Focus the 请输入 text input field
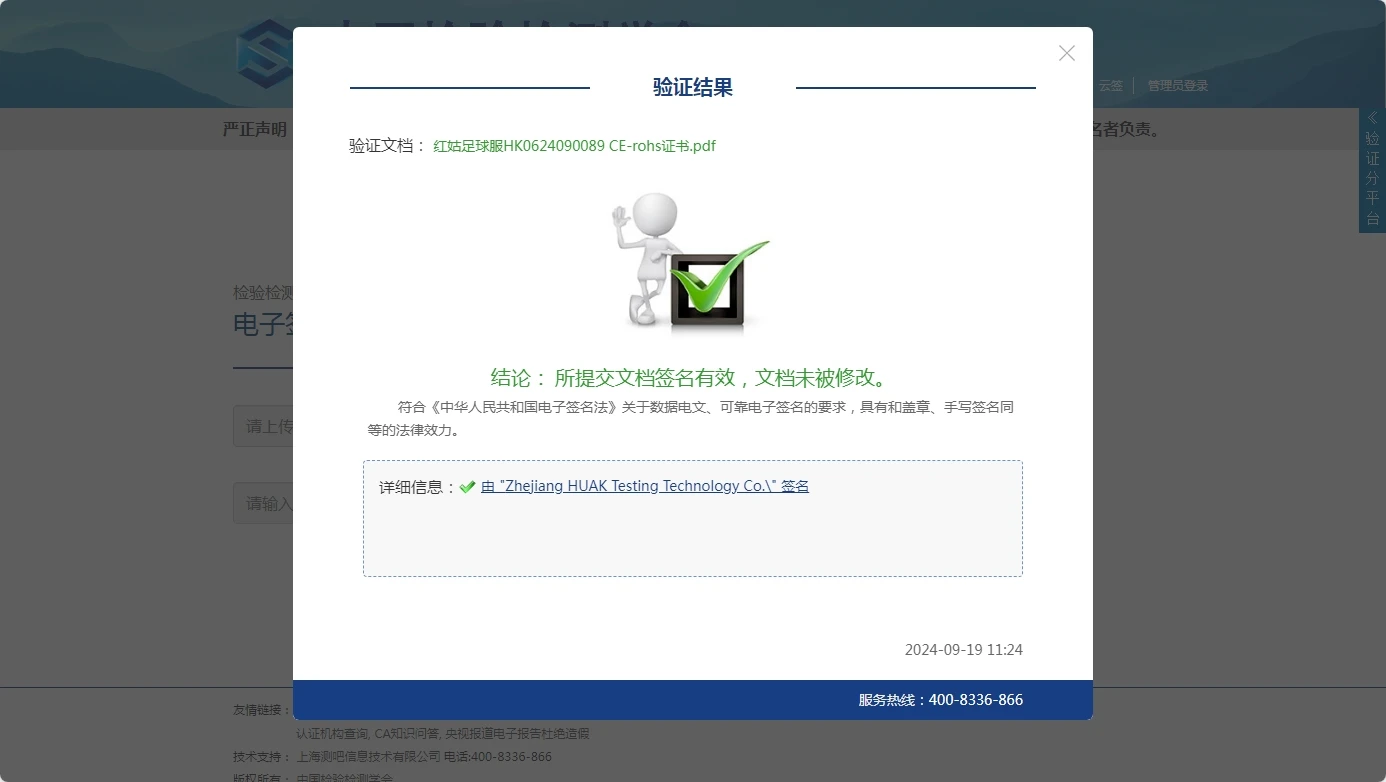The height and width of the screenshot is (782, 1386). (264, 504)
